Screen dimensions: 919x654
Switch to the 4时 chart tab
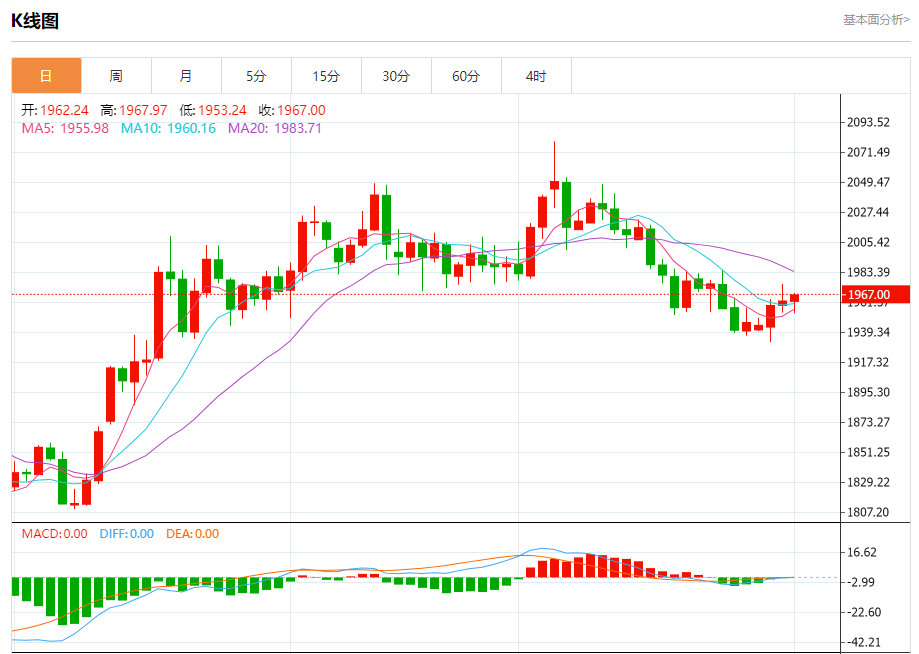coord(536,76)
